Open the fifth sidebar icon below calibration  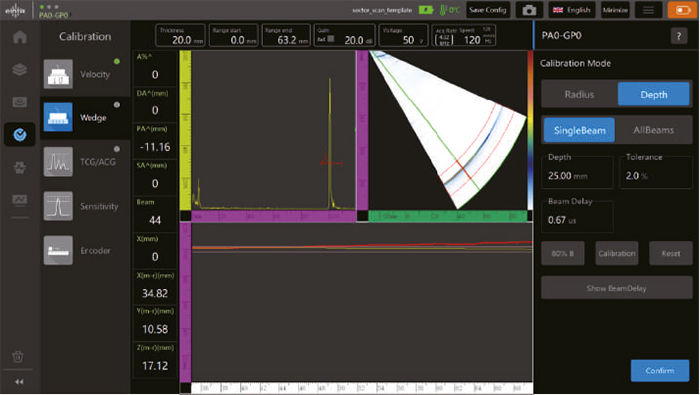pos(20,167)
